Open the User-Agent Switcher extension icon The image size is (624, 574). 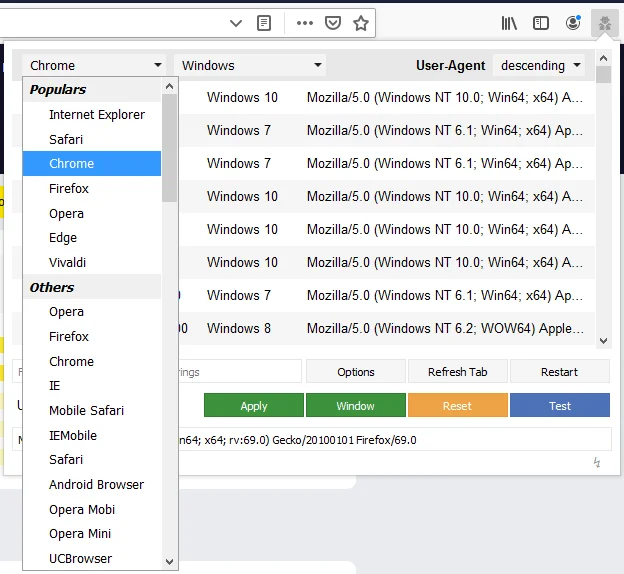click(x=604, y=23)
